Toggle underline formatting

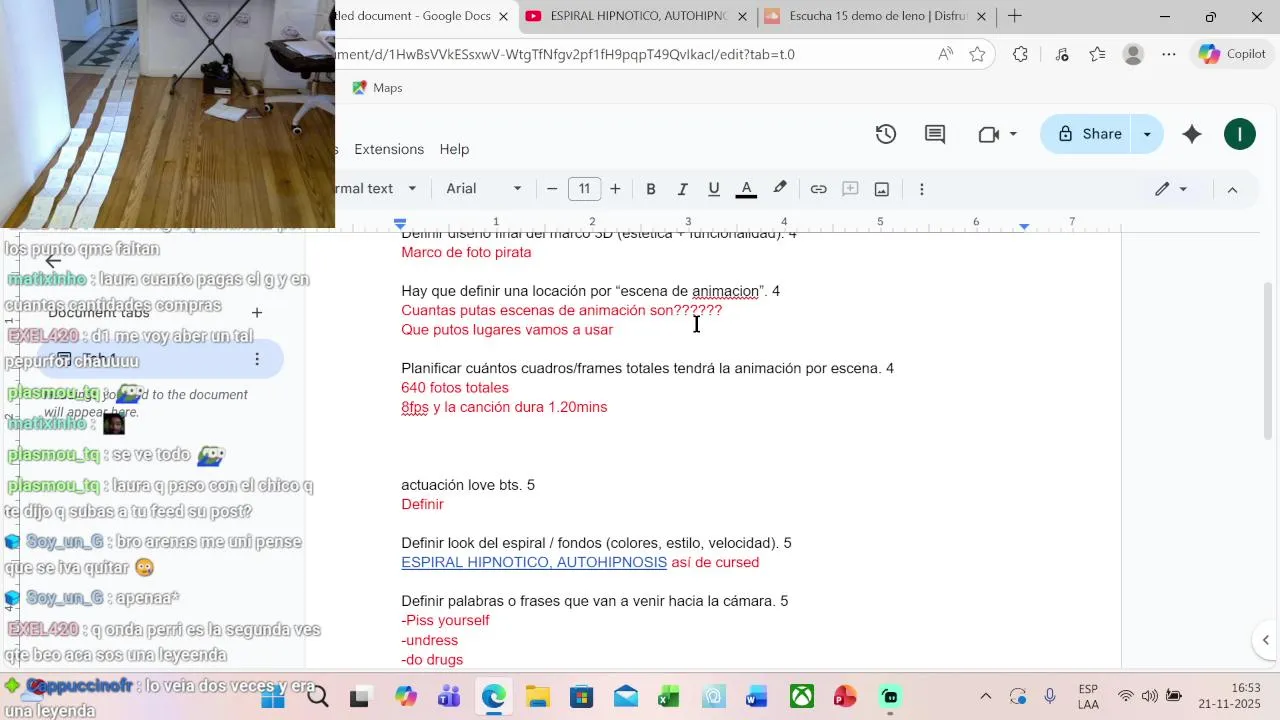click(x=714, y=189)
